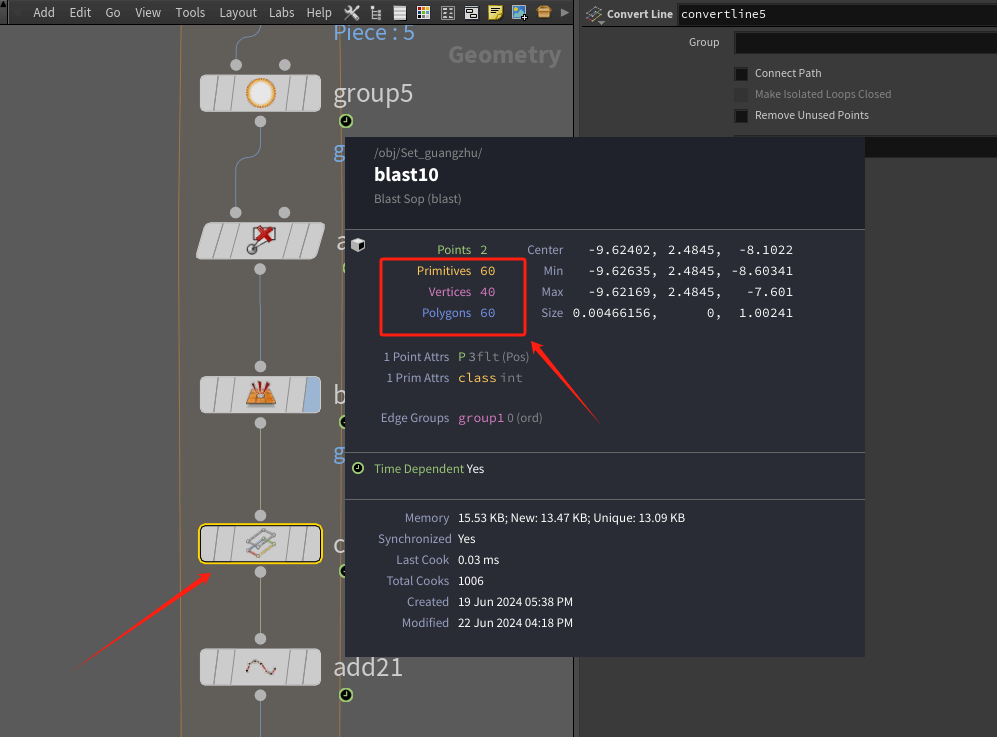Click the network box orange icon in toolbar
The image size is (997, 737).
[543, 13]
